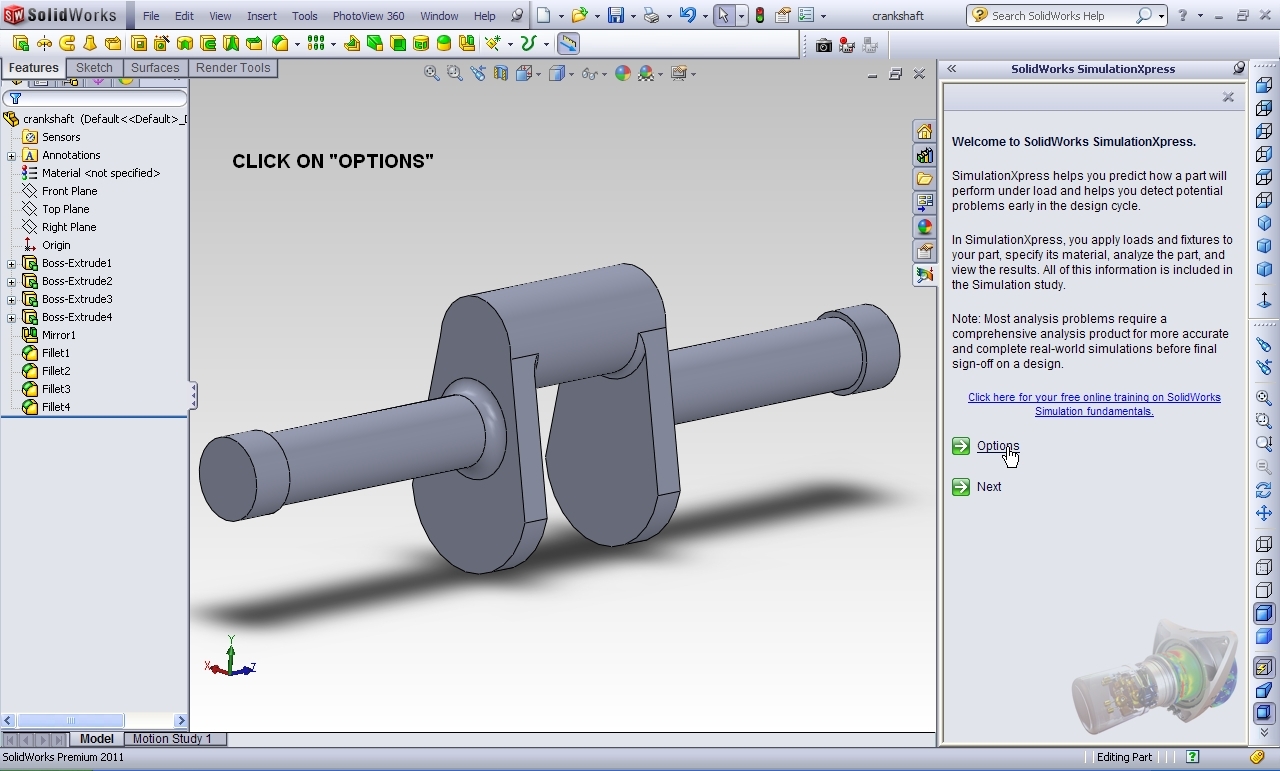Click the Undo arrow icon
Image resolution: width=1280 pixels, height=771 pixels.
687,16
